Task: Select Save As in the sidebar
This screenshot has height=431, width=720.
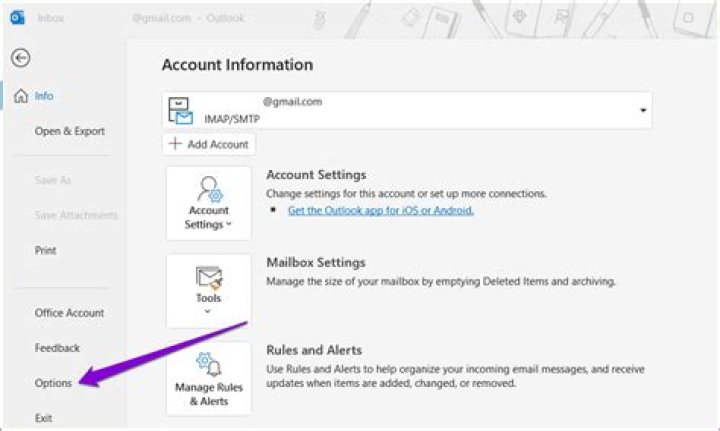Action: pyautogui.click(x=53, y=180)
